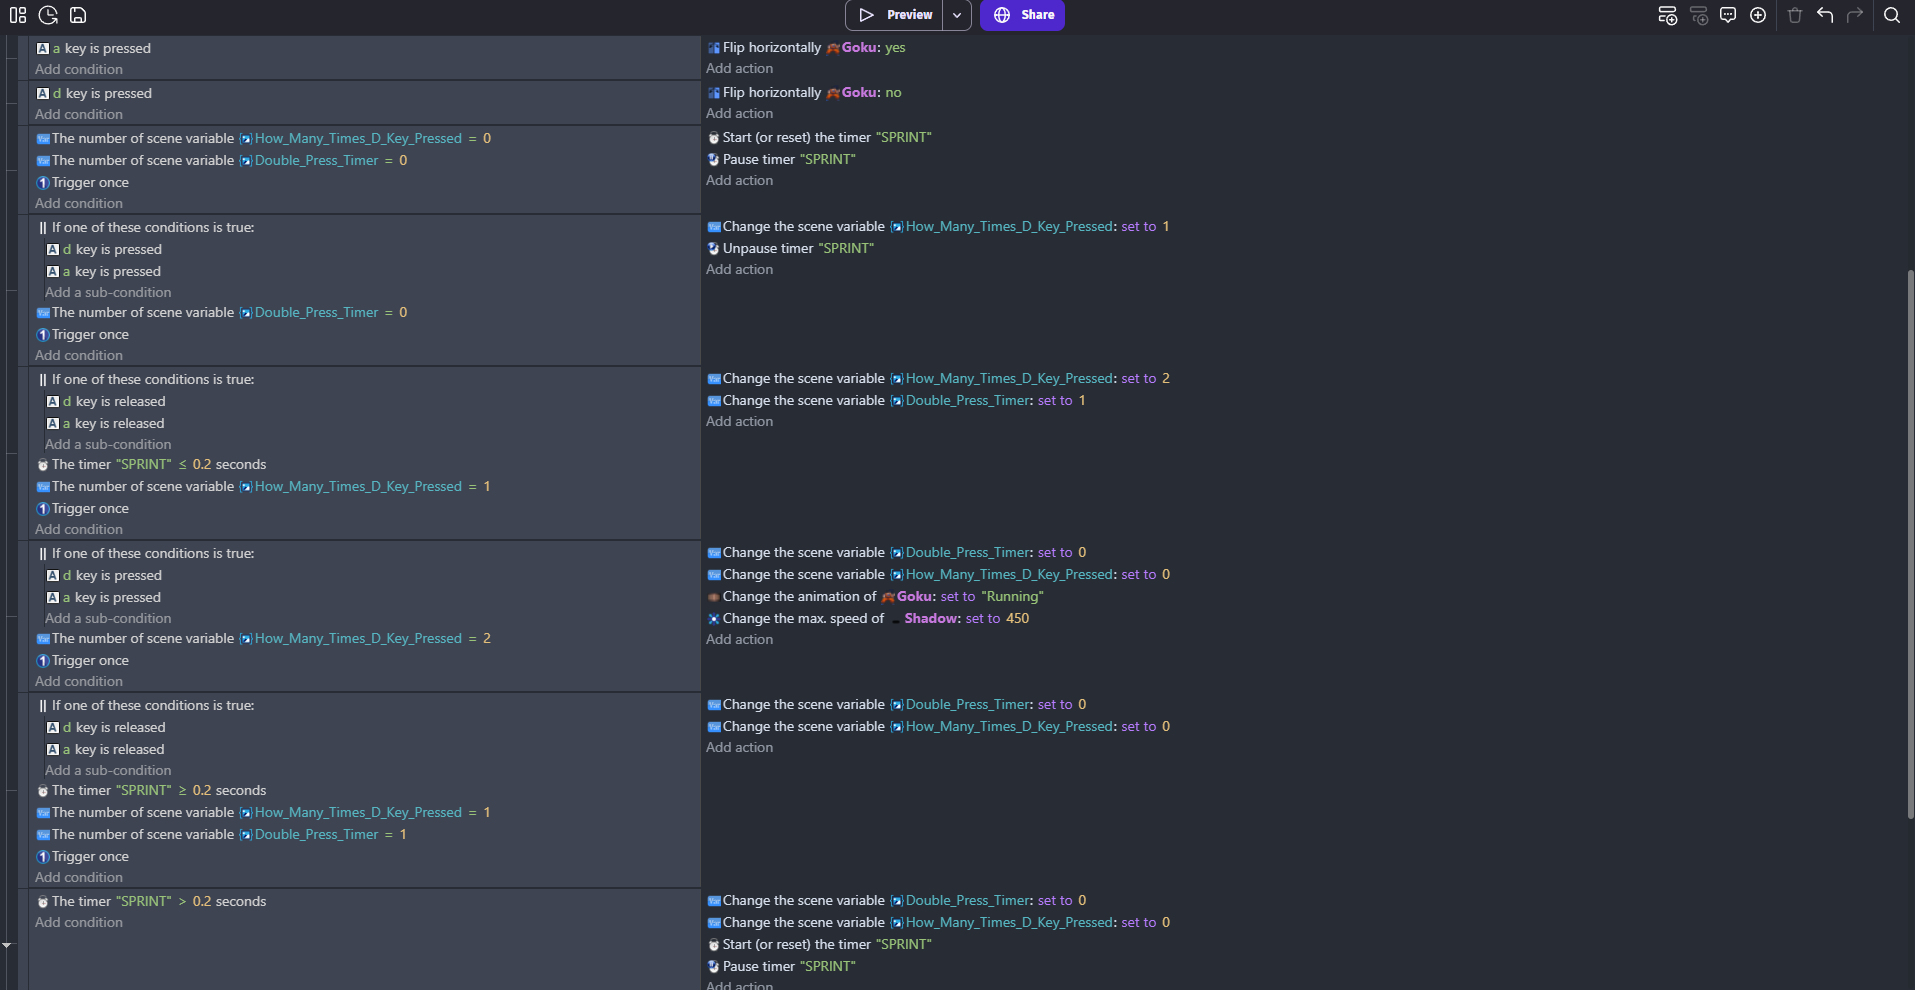Open the version history clock icon

tap(48, 15)
